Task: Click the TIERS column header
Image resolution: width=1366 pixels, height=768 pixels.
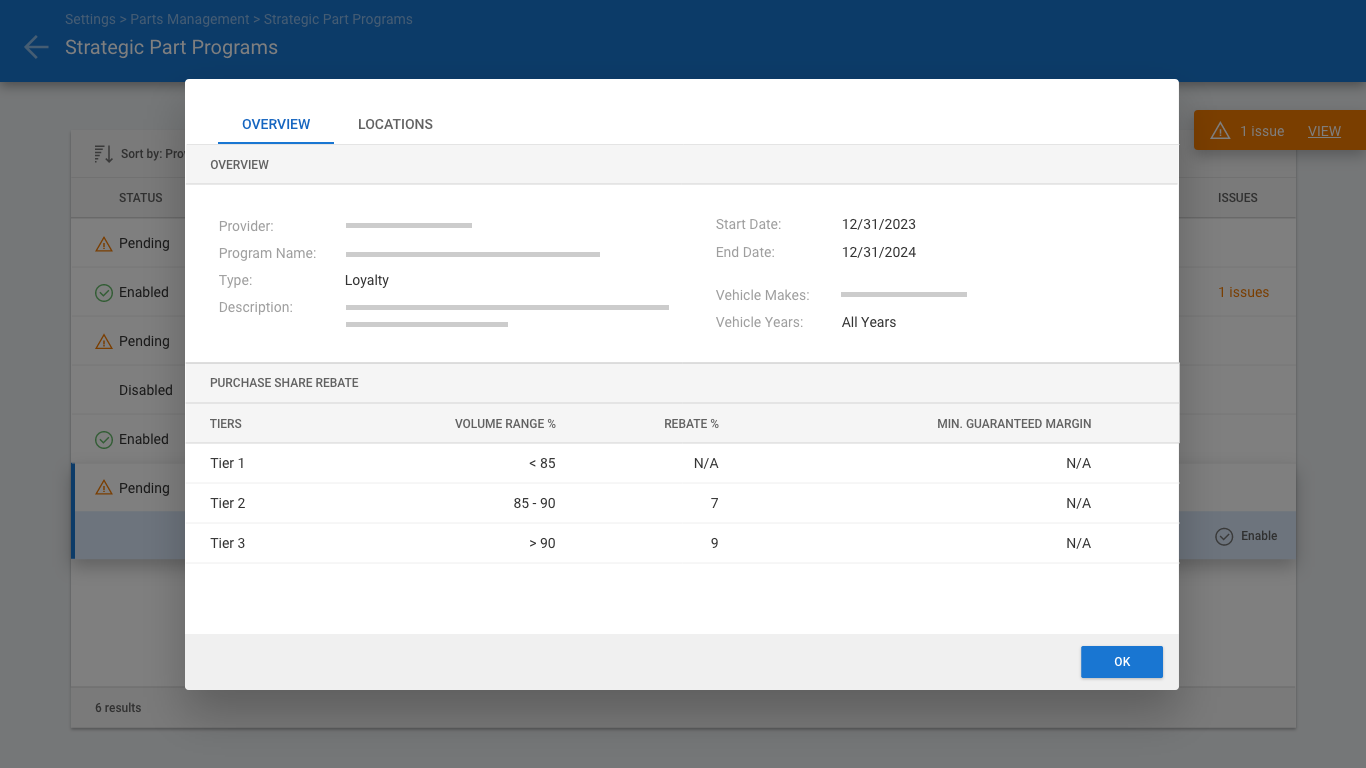Action: tap(226, 424)
